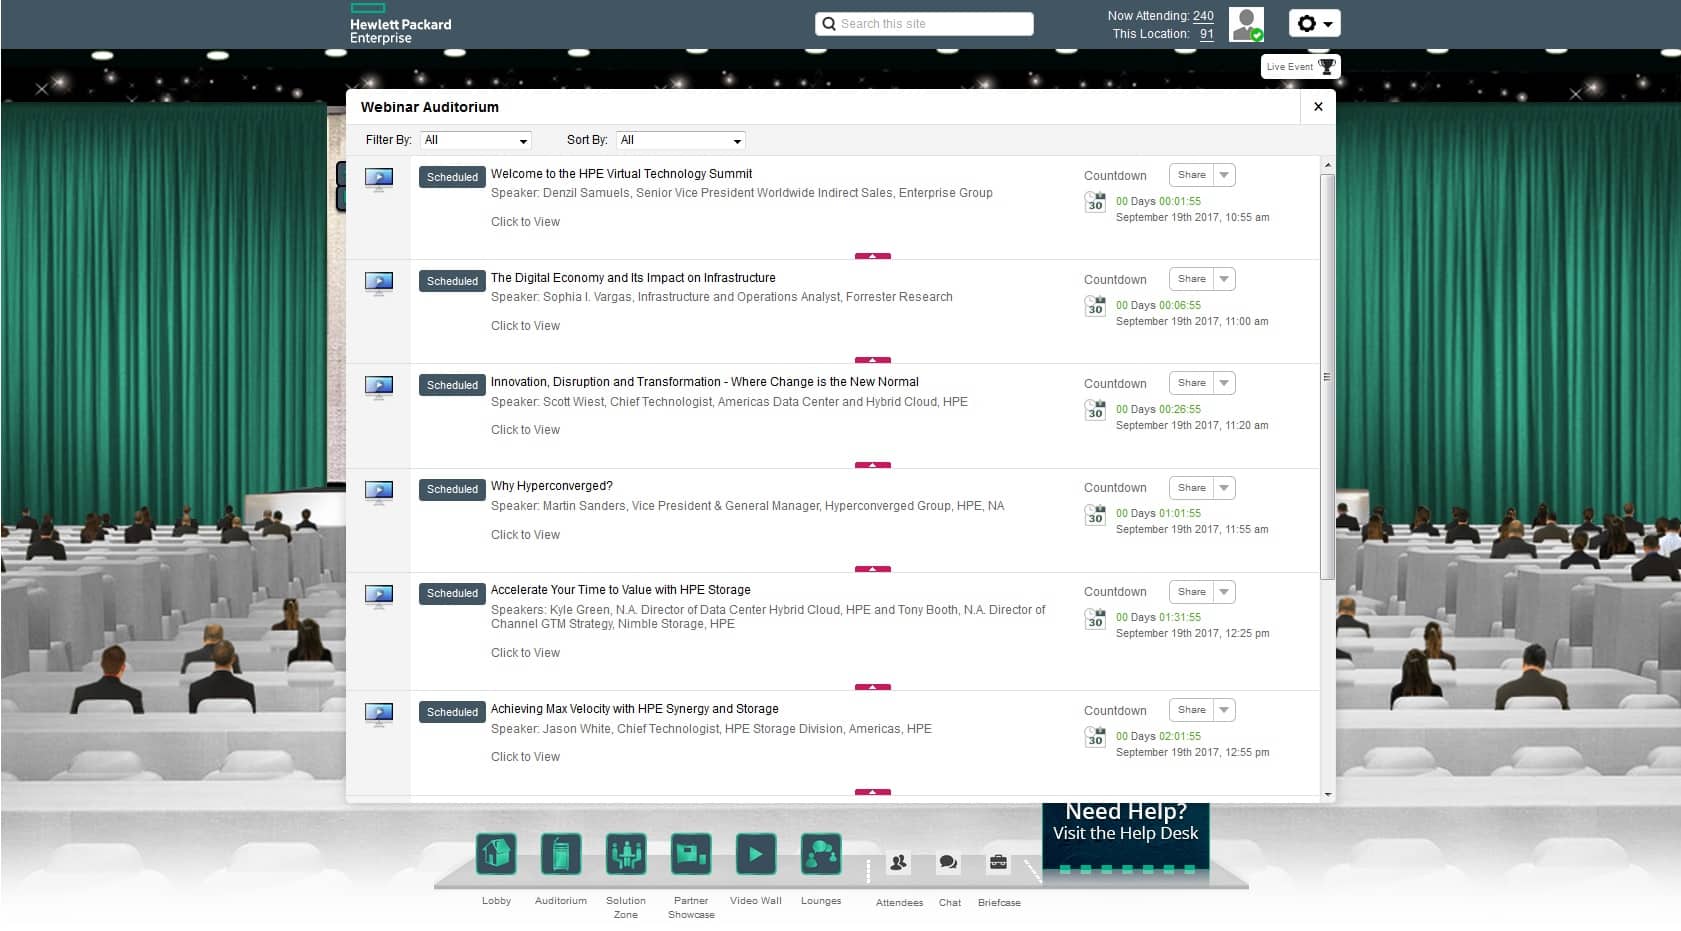1681x931 pixels.
Task: Open the Lobby icon in navigation bar
Action: click(x=496, y=855)
